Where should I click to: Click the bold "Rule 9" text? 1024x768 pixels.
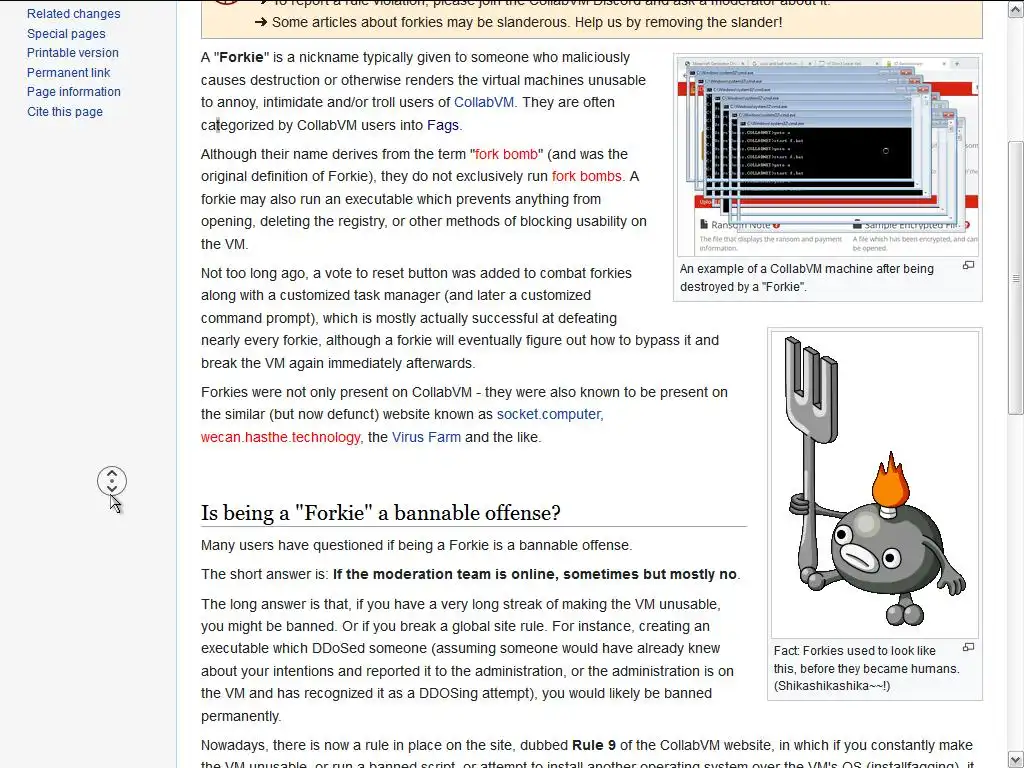tap(594, 745)
